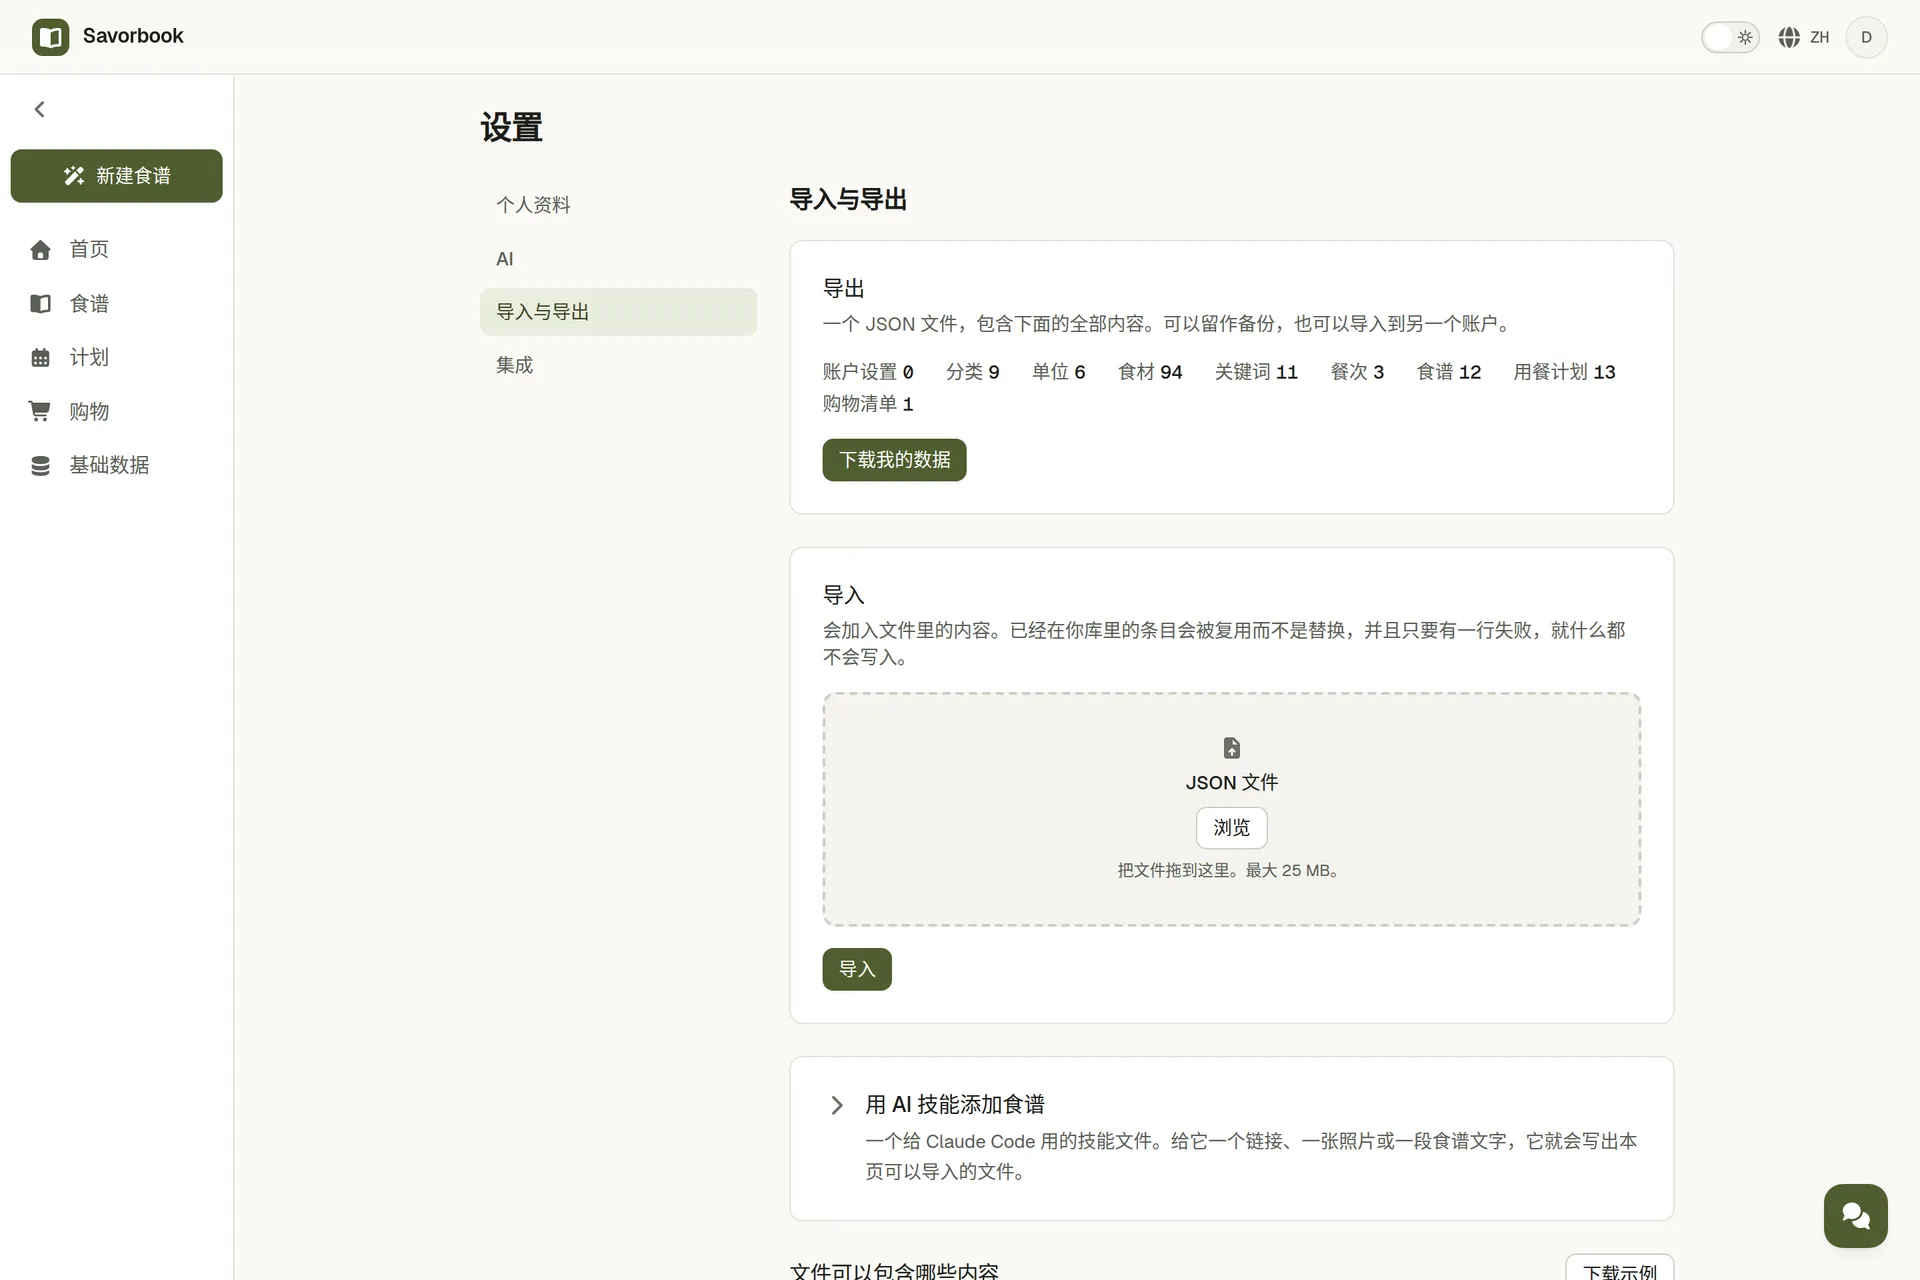Open the 集成 settings tab

click(618, 365)
